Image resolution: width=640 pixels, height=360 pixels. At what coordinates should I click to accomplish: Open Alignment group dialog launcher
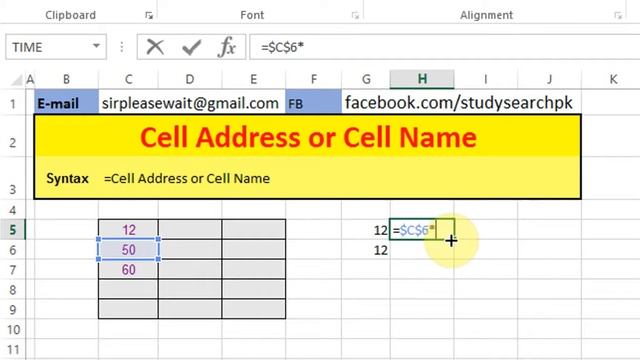click(x=618, y=16)
